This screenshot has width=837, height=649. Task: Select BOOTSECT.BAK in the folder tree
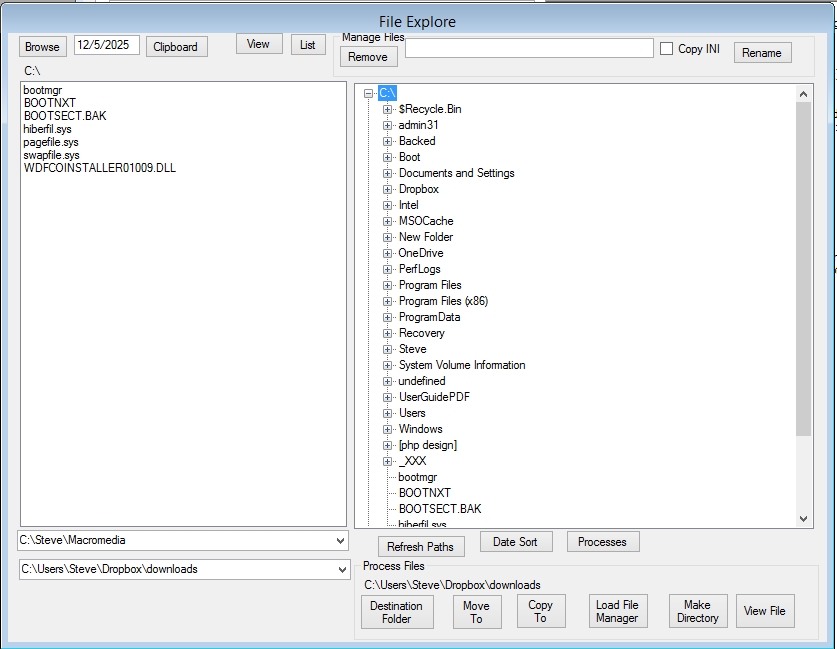[x=439, y=509]
